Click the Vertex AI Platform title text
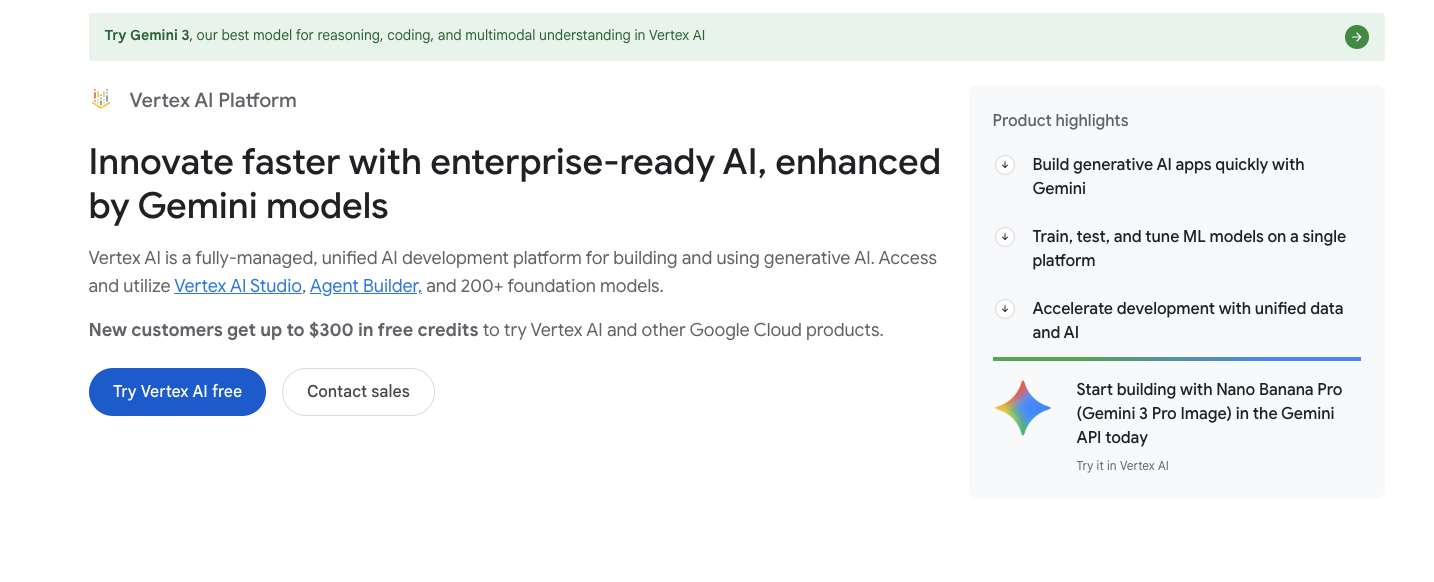1434x582 pixels. point(213,100)
